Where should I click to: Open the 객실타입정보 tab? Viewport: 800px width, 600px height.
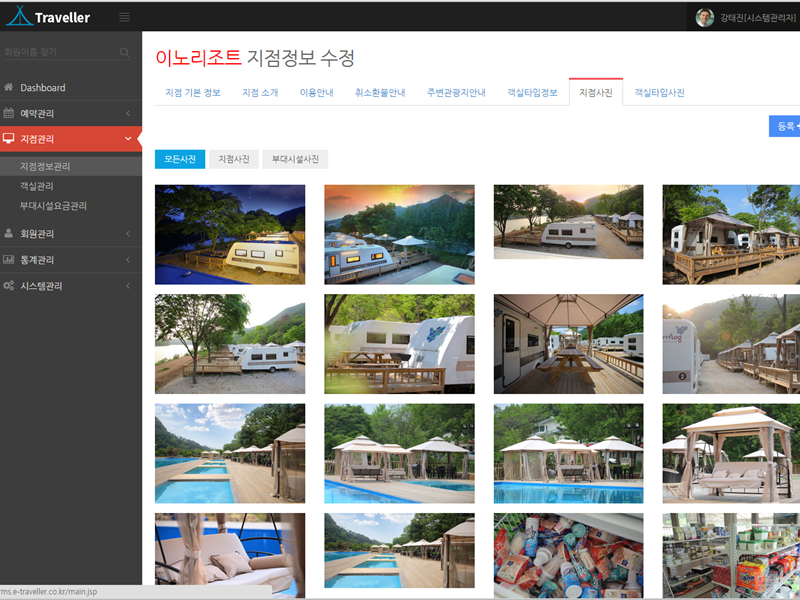point(532,92)
